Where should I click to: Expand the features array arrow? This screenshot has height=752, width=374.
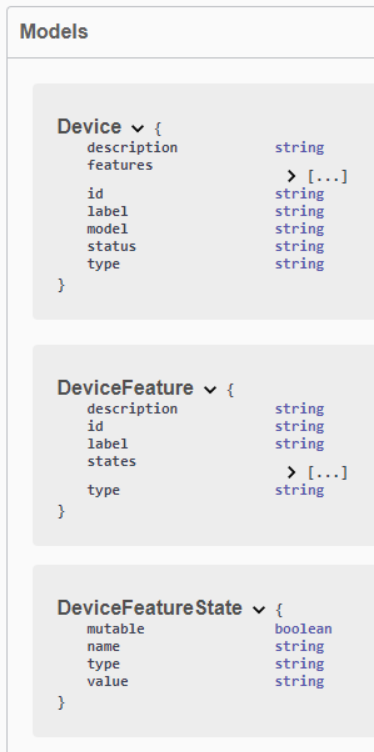[292, 176]
